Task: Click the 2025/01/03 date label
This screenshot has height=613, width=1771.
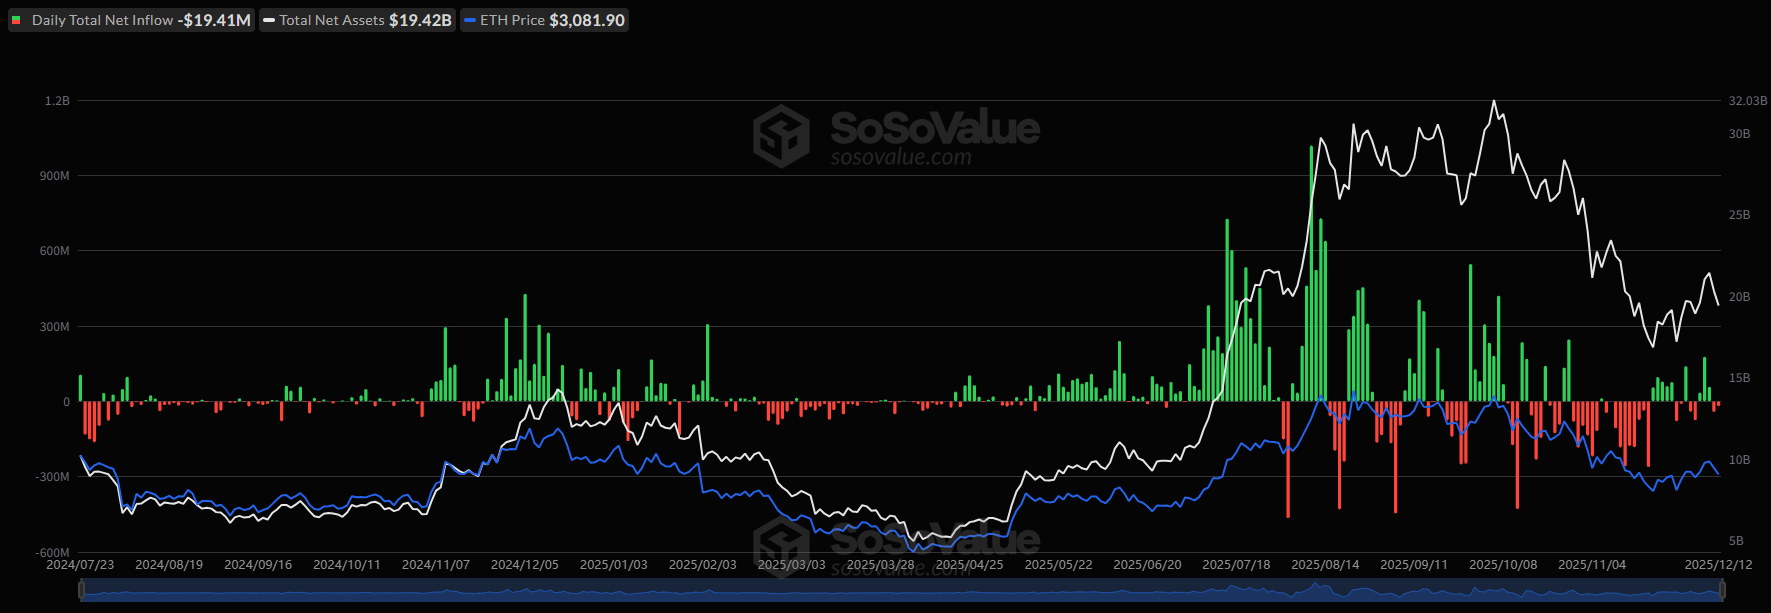Action: pos(614,565)
